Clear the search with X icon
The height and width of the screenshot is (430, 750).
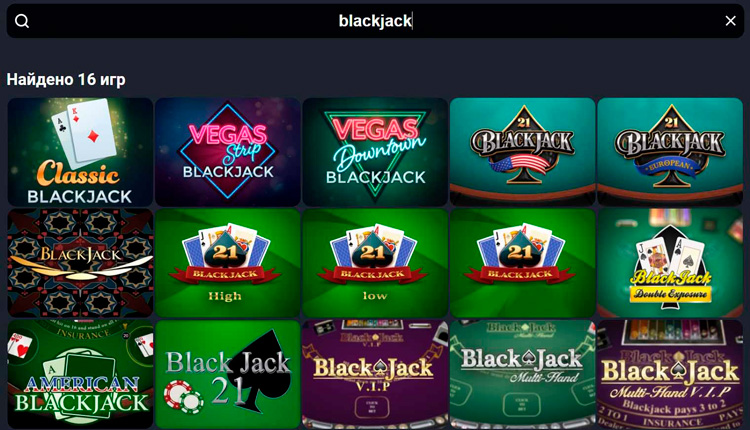pos(730,21)
